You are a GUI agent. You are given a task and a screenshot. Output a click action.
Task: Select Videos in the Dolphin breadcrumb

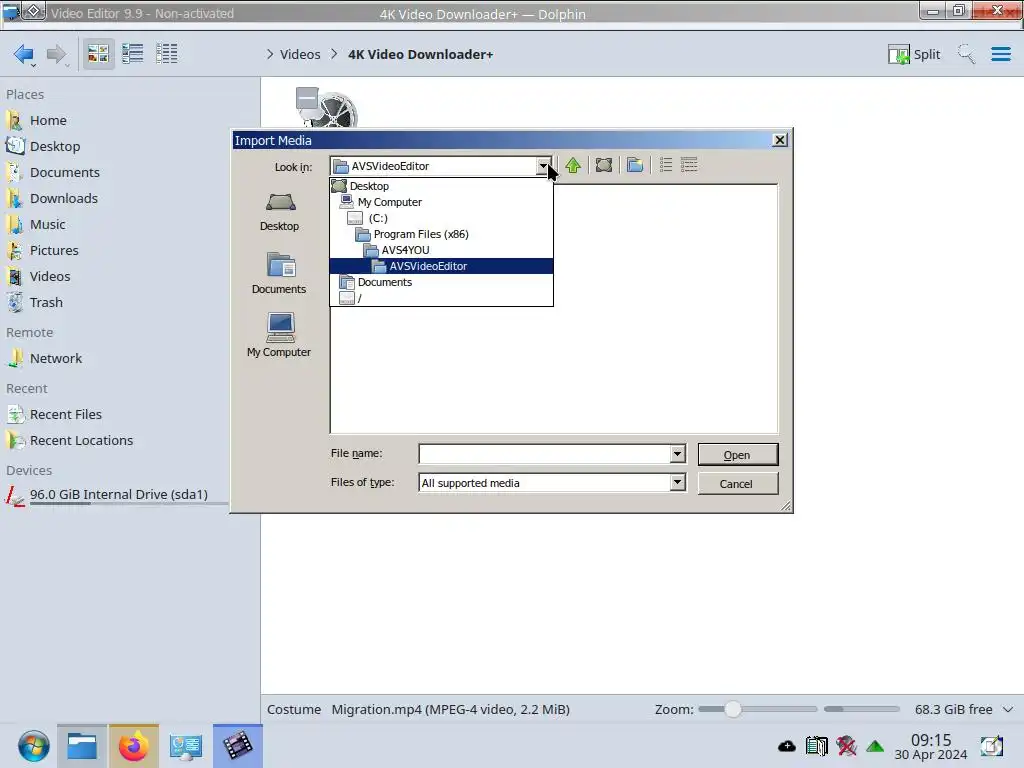coord(300,54)
